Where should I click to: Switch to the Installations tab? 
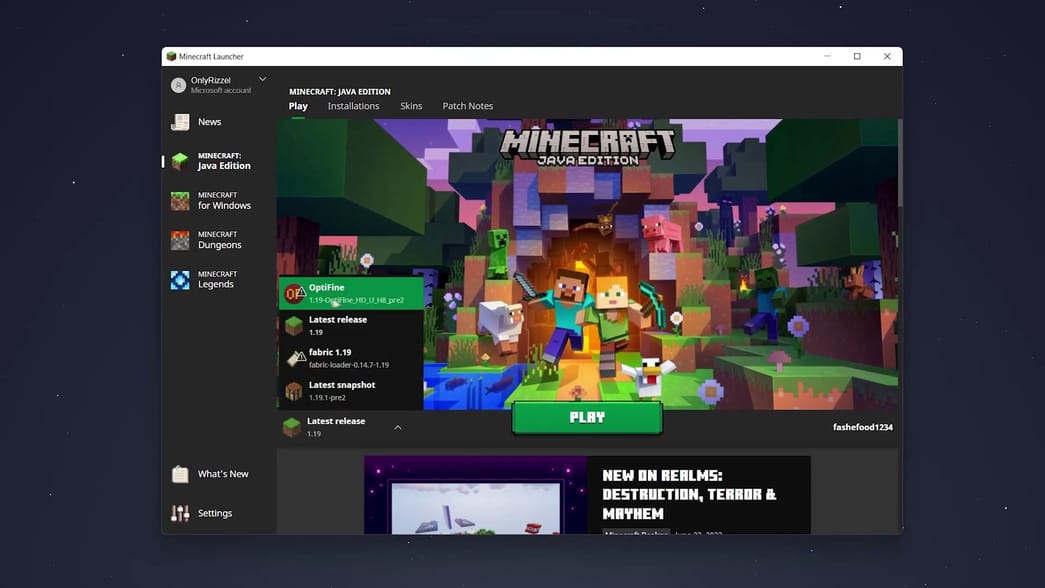pyautogui.click(x=353, y=105)
